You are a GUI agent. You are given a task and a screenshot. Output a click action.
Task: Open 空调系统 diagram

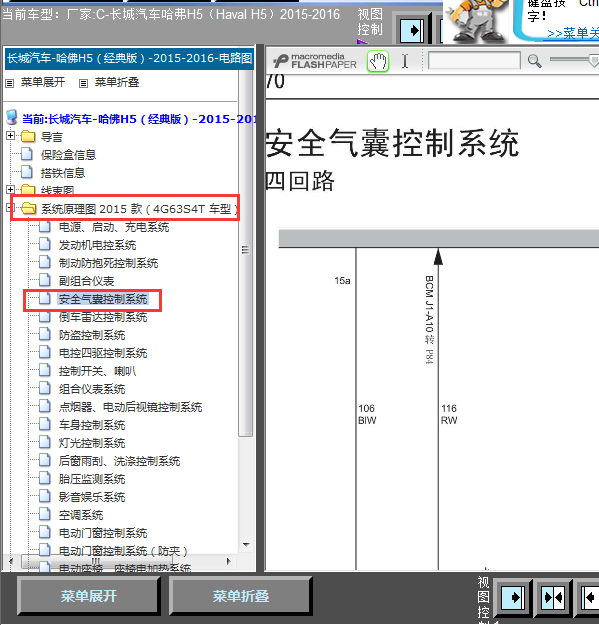81,515
